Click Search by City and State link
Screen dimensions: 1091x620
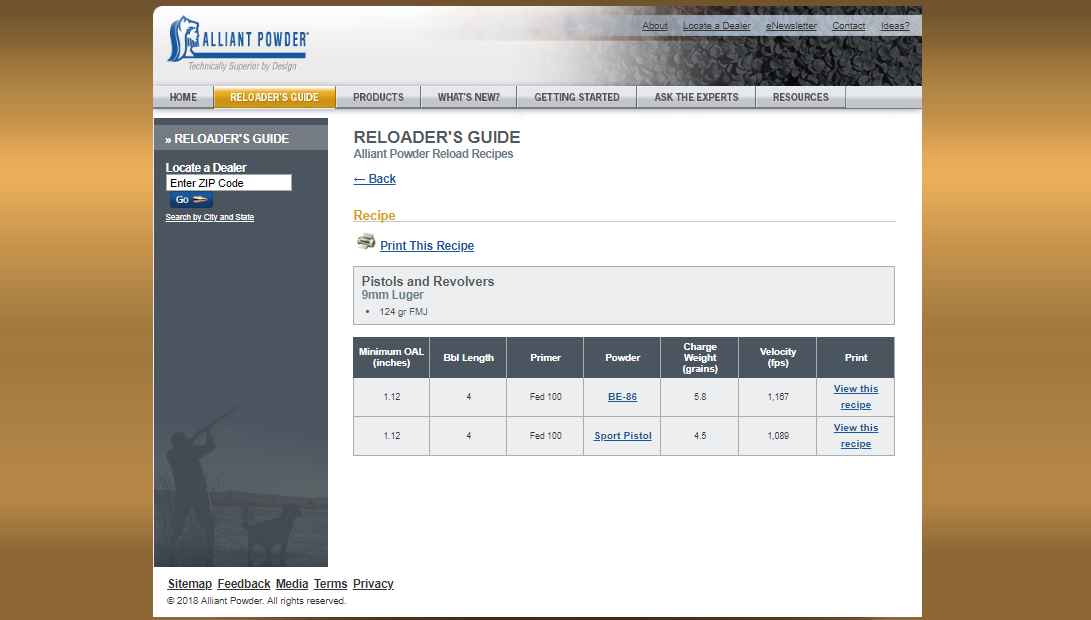209,217
